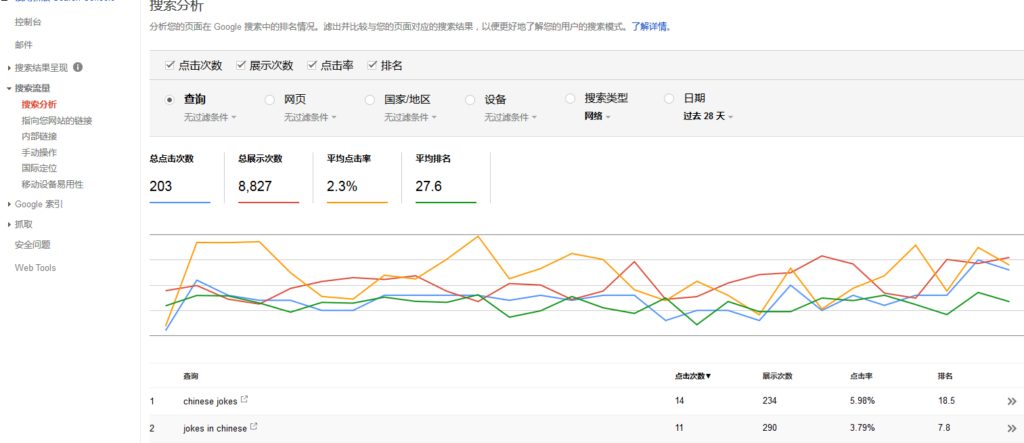Open filter dropdown under 查询
This screenshot has height=443, width=1024.
click(210, 118)
